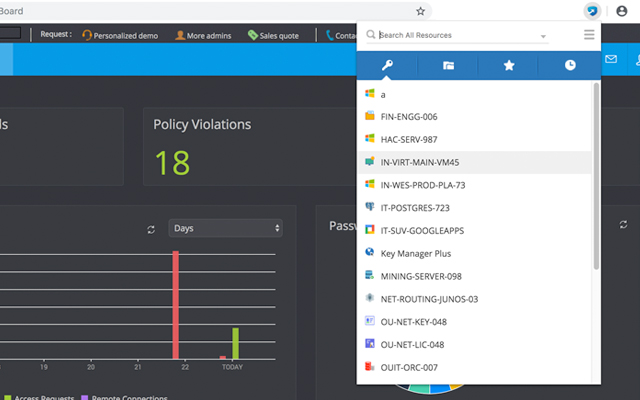
Task: Click the Policy Violations count 18
Action: [x=173, y=163]
